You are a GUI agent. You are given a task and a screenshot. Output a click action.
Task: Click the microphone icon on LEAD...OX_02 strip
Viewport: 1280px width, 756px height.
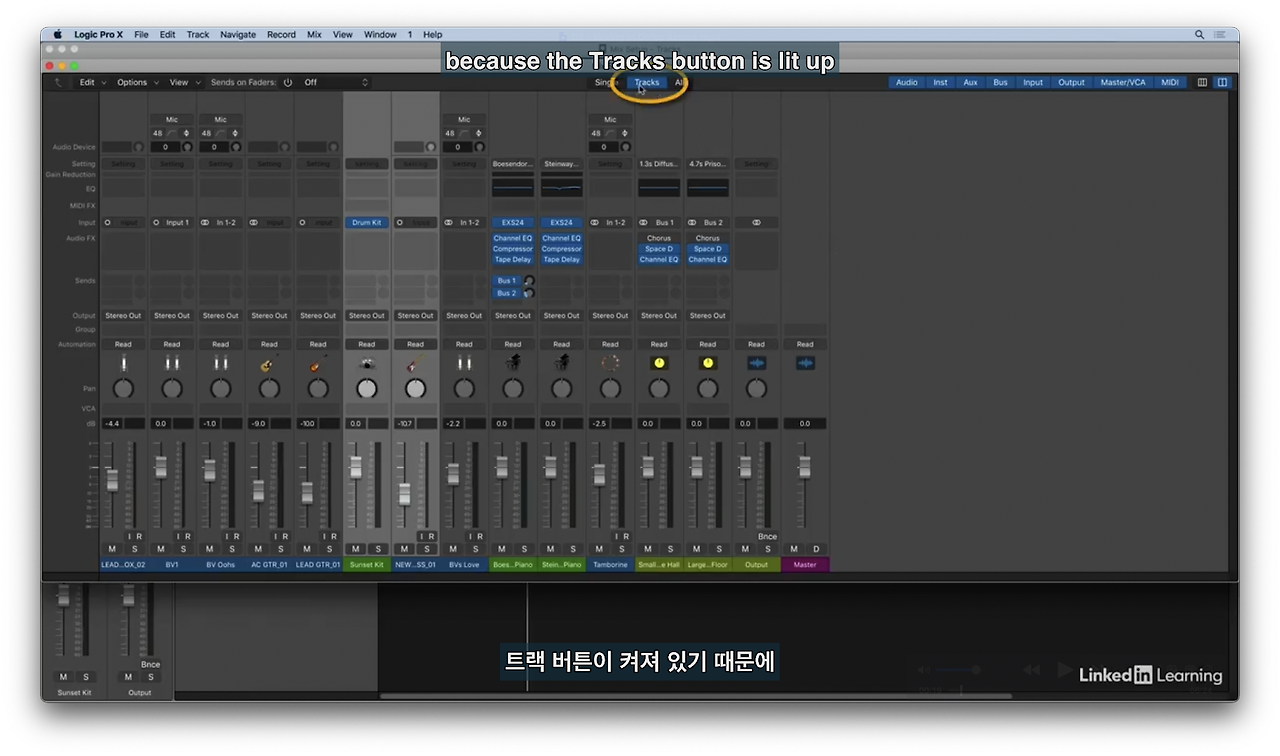coord(124,364)
